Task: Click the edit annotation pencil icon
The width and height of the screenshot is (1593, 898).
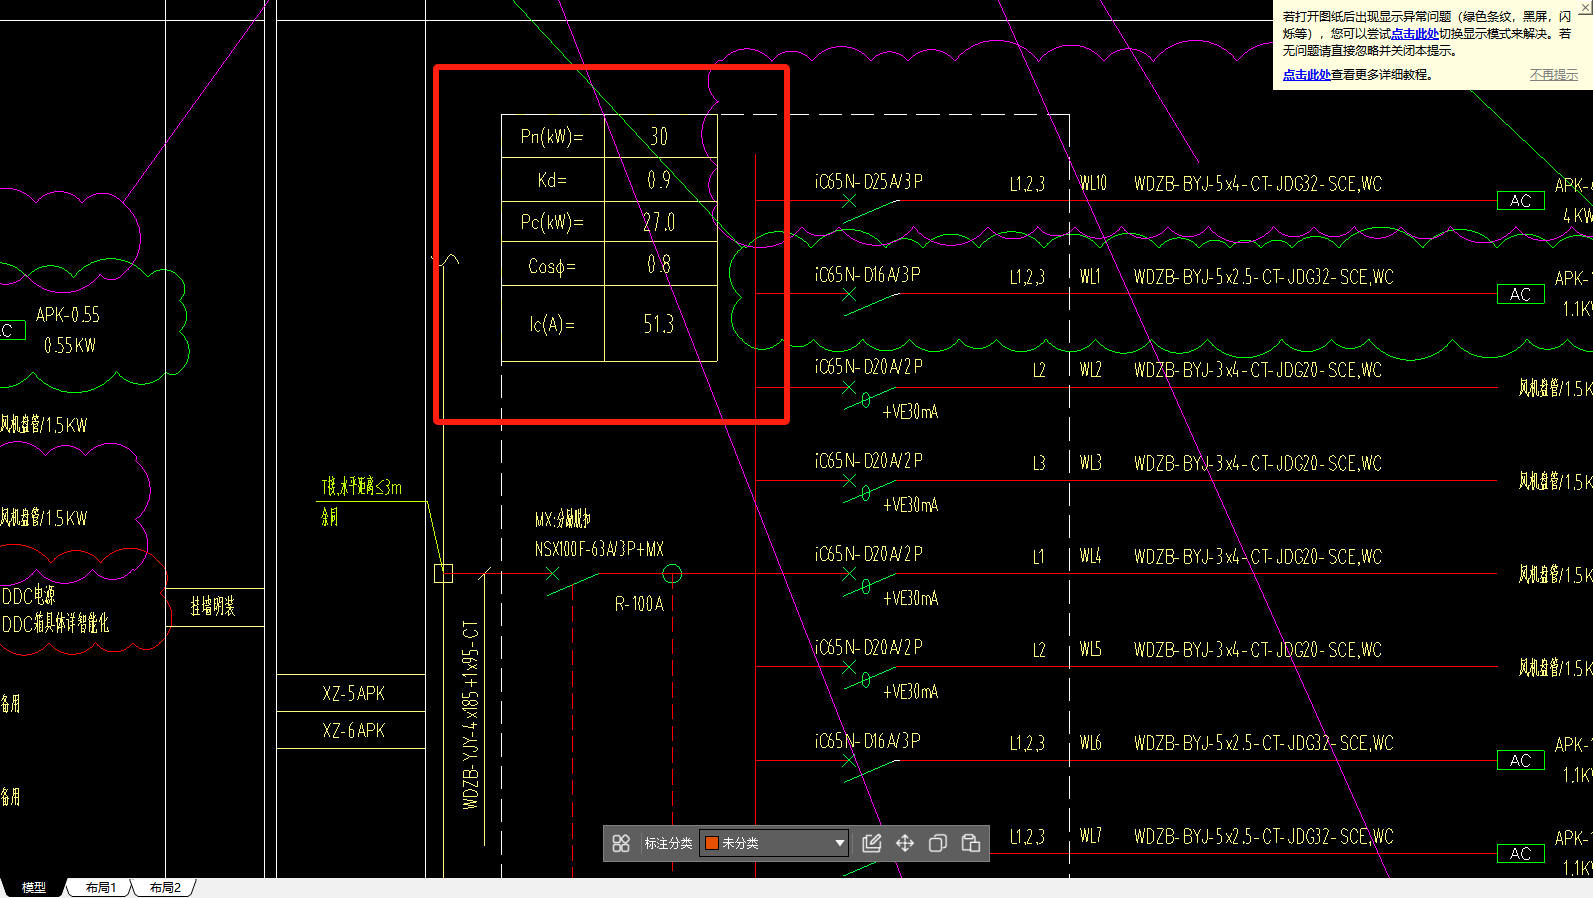Action: (872, 843)
